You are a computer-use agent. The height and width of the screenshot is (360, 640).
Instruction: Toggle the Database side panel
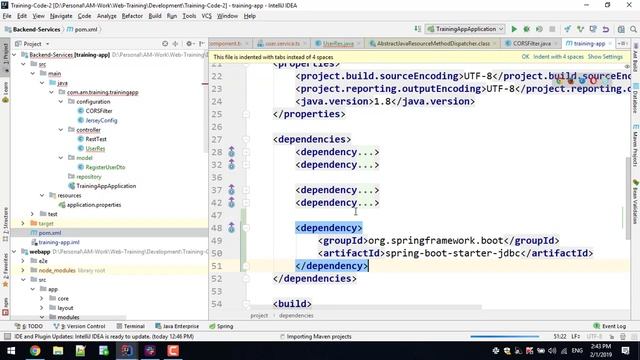coord(636,98)
